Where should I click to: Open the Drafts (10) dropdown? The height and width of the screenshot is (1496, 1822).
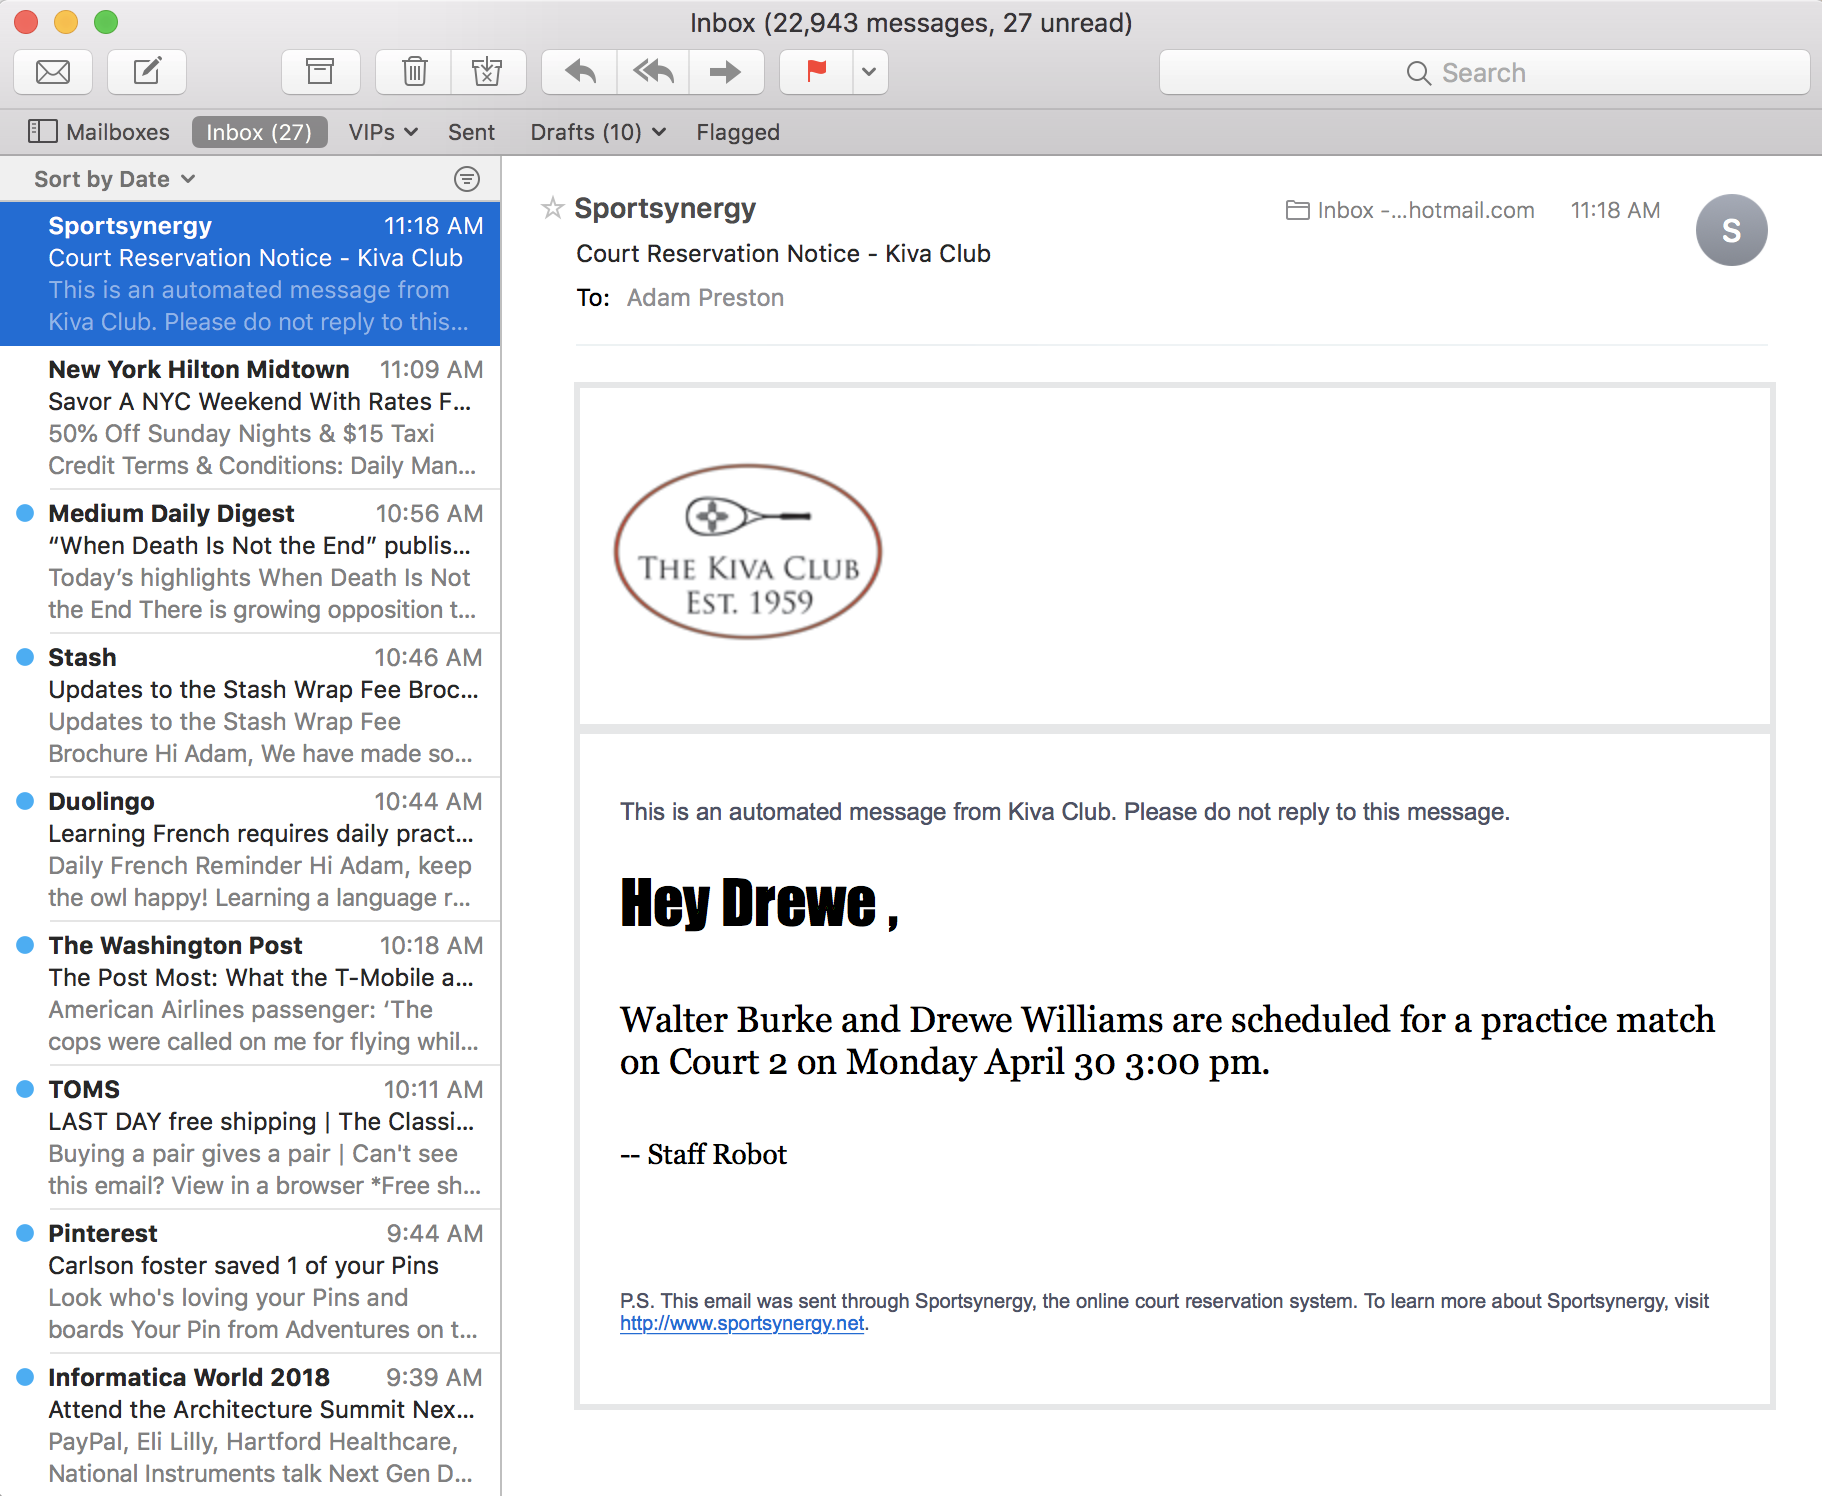(598, 132)
